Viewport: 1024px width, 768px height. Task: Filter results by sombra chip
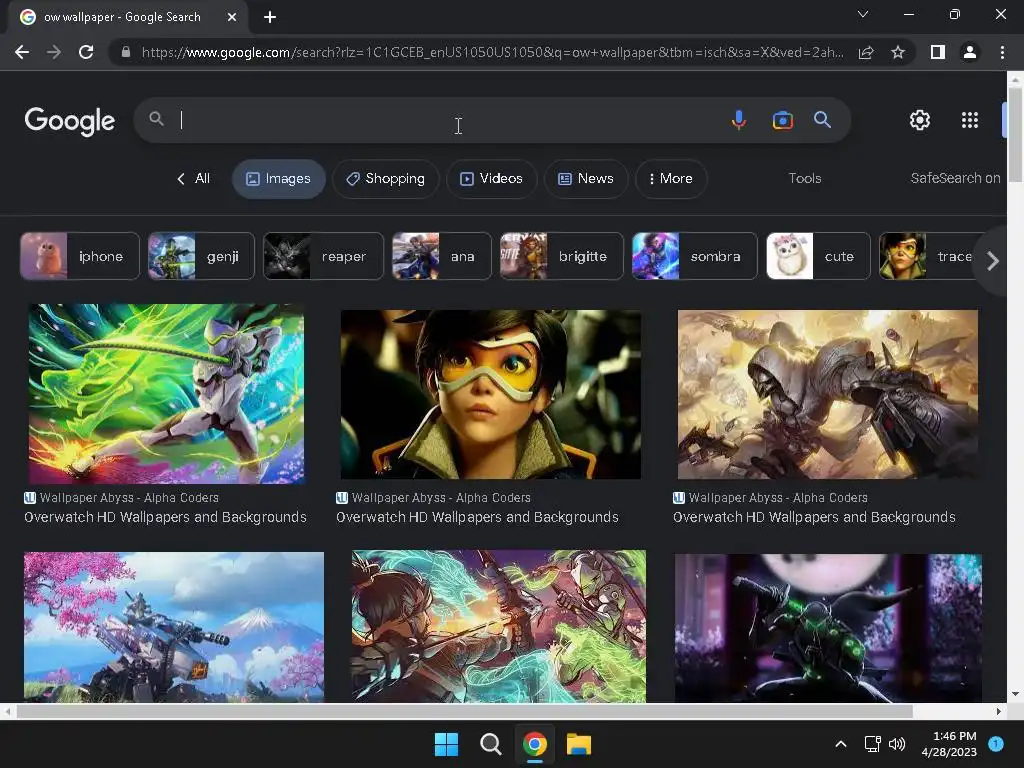(695, 256)
